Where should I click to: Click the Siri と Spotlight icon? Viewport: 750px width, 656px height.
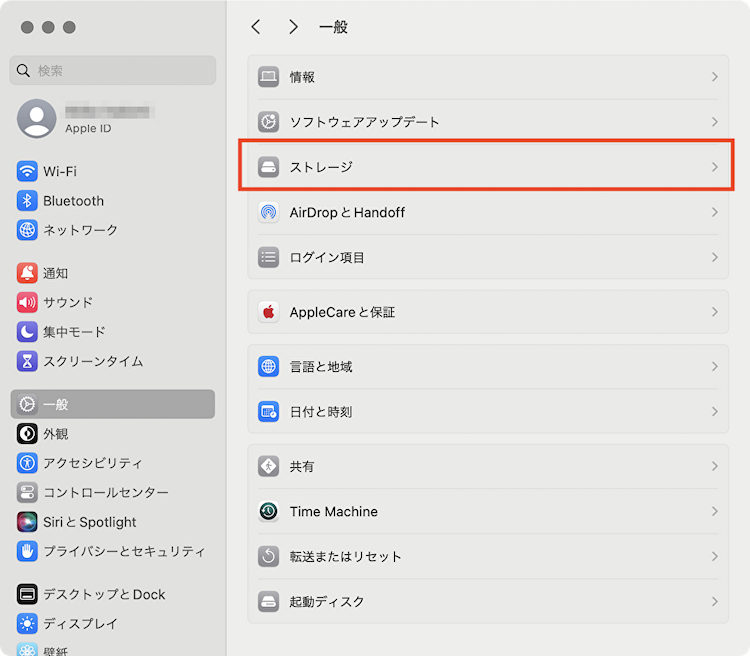[27, 522]
